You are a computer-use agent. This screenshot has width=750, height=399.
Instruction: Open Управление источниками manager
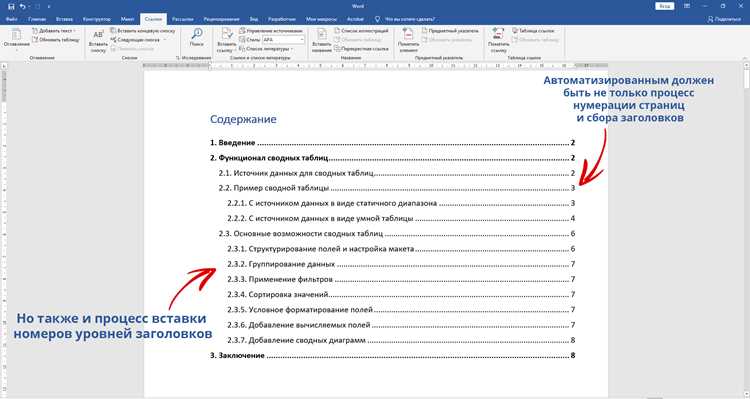tap(271, 31)
